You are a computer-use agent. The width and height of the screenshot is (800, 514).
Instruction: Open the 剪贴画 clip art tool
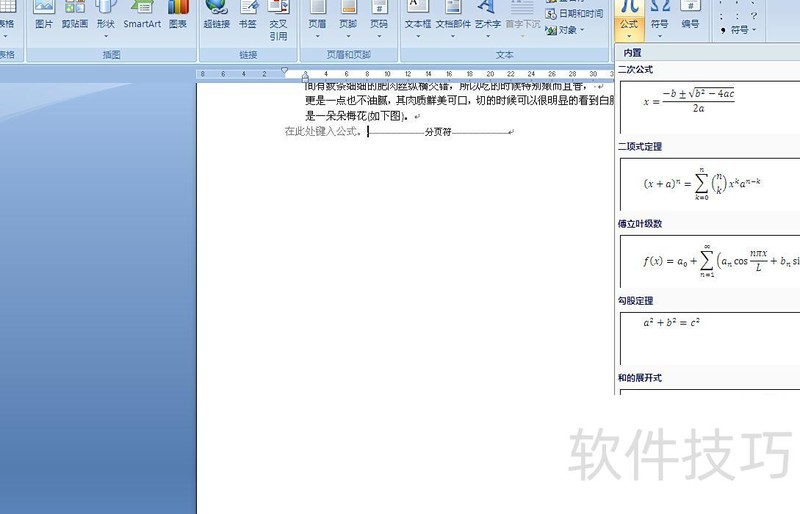[74, 15]
